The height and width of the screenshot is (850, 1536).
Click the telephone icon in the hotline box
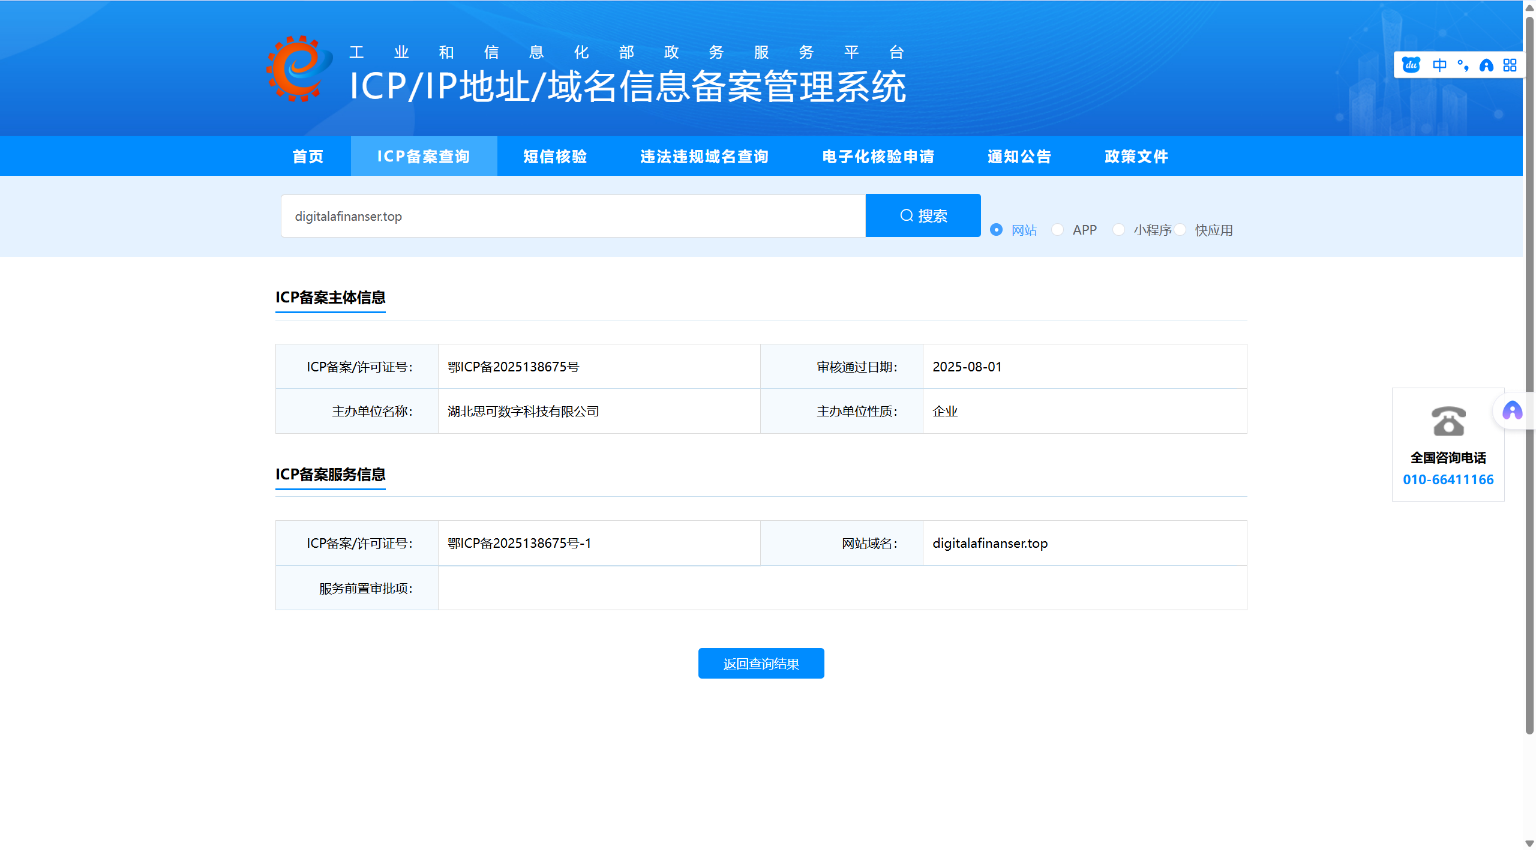(1448, 421)
